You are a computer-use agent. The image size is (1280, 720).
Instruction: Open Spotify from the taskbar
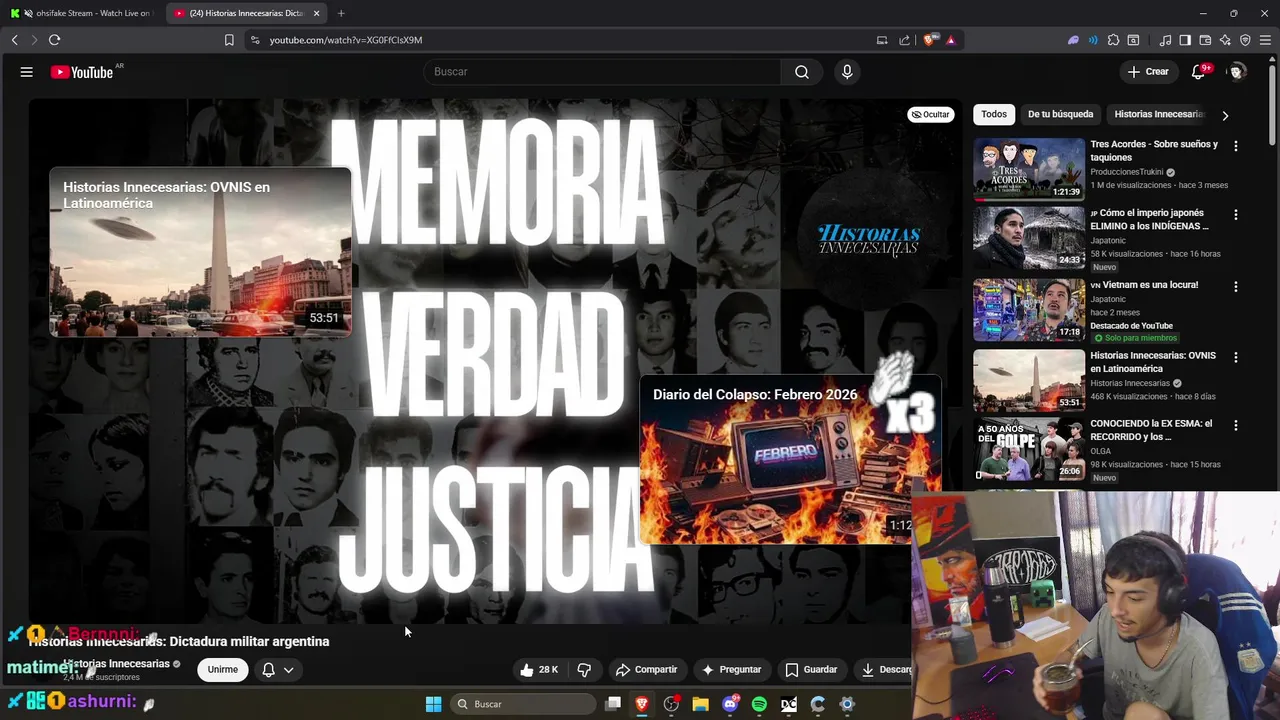pyautogui.click(x=759, y=704)
